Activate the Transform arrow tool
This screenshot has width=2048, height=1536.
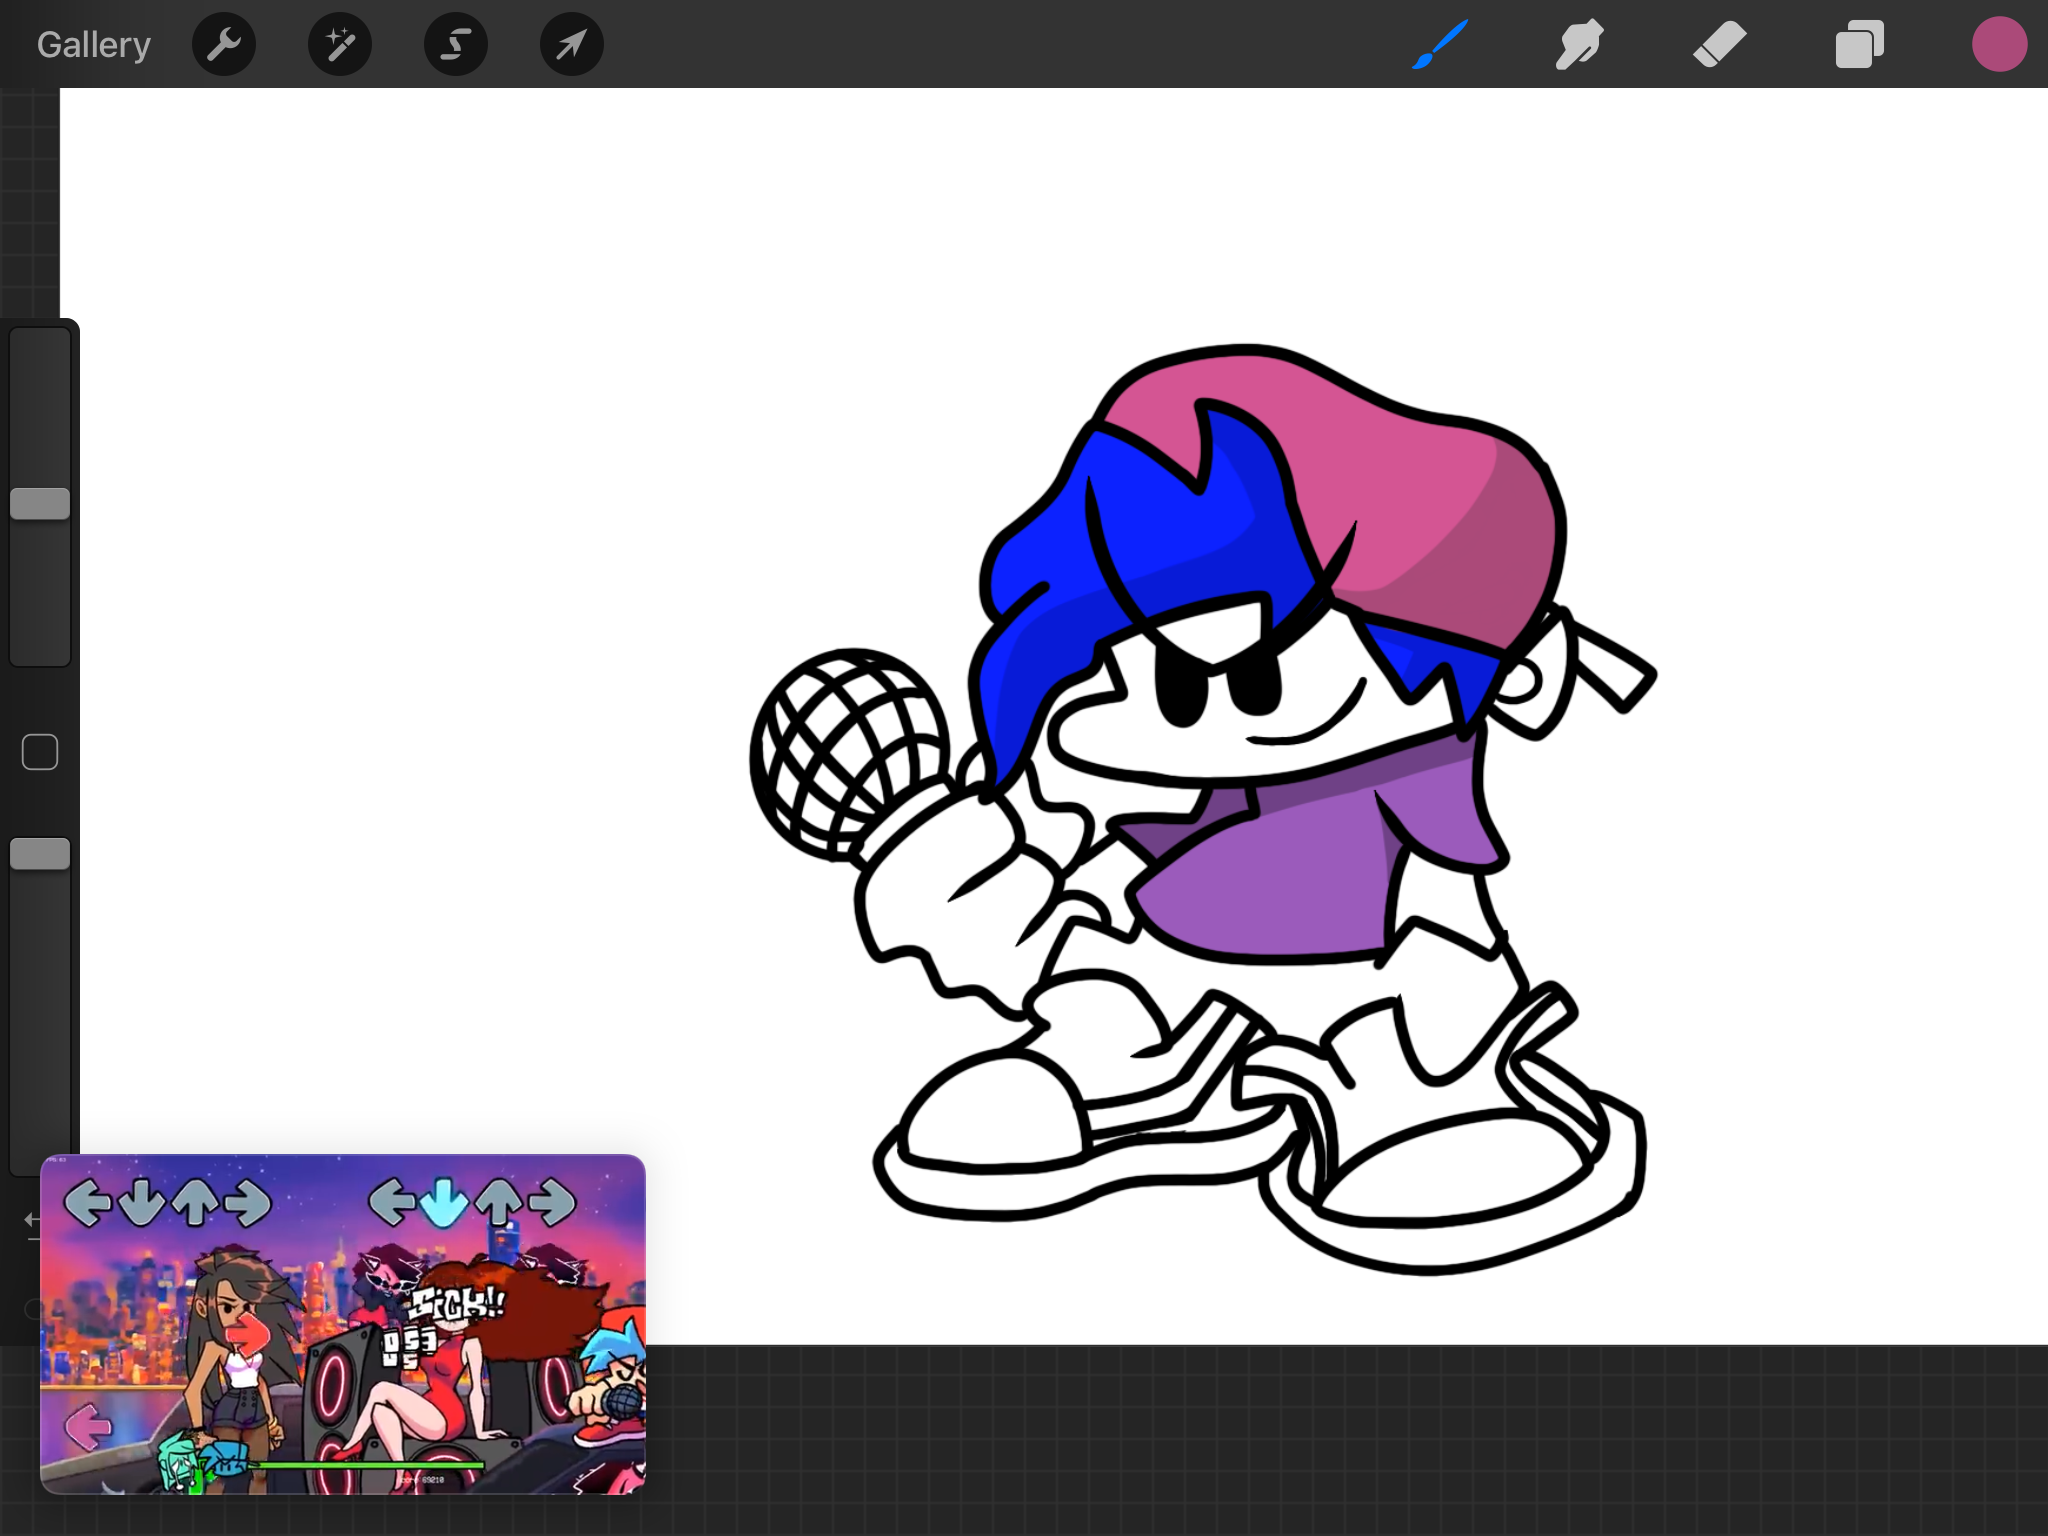571,44
